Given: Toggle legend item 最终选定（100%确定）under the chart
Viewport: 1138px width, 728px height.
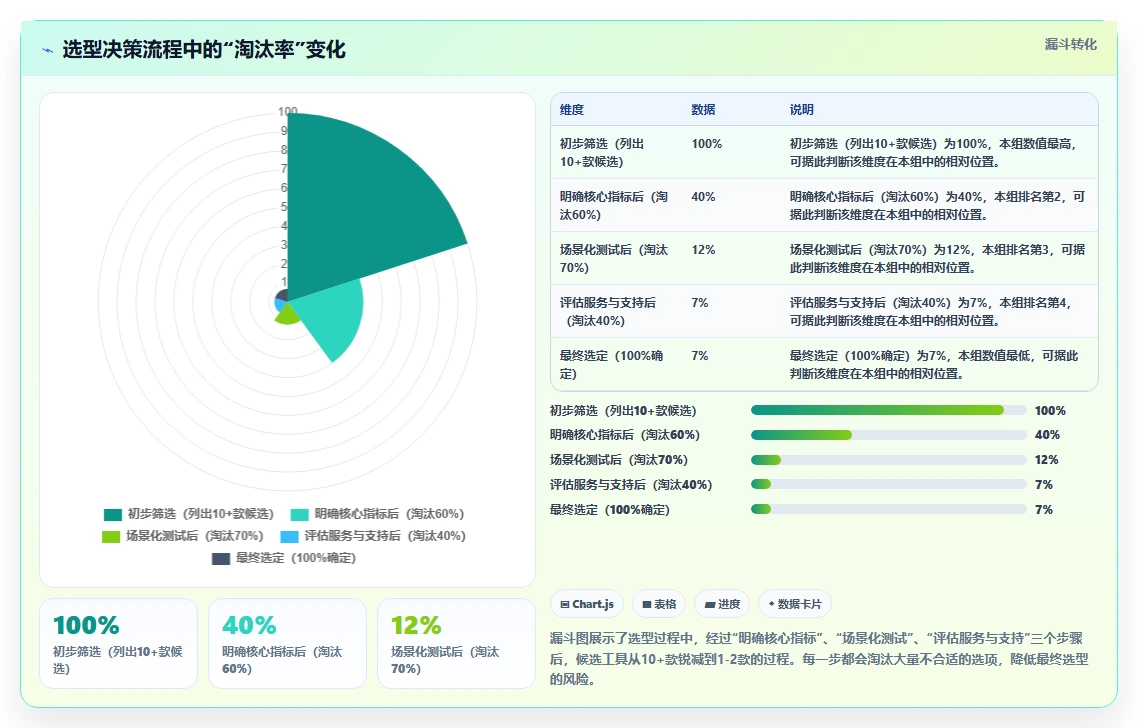Looking at the screenshot, I should pyautogui.click(x=284, y=558).
